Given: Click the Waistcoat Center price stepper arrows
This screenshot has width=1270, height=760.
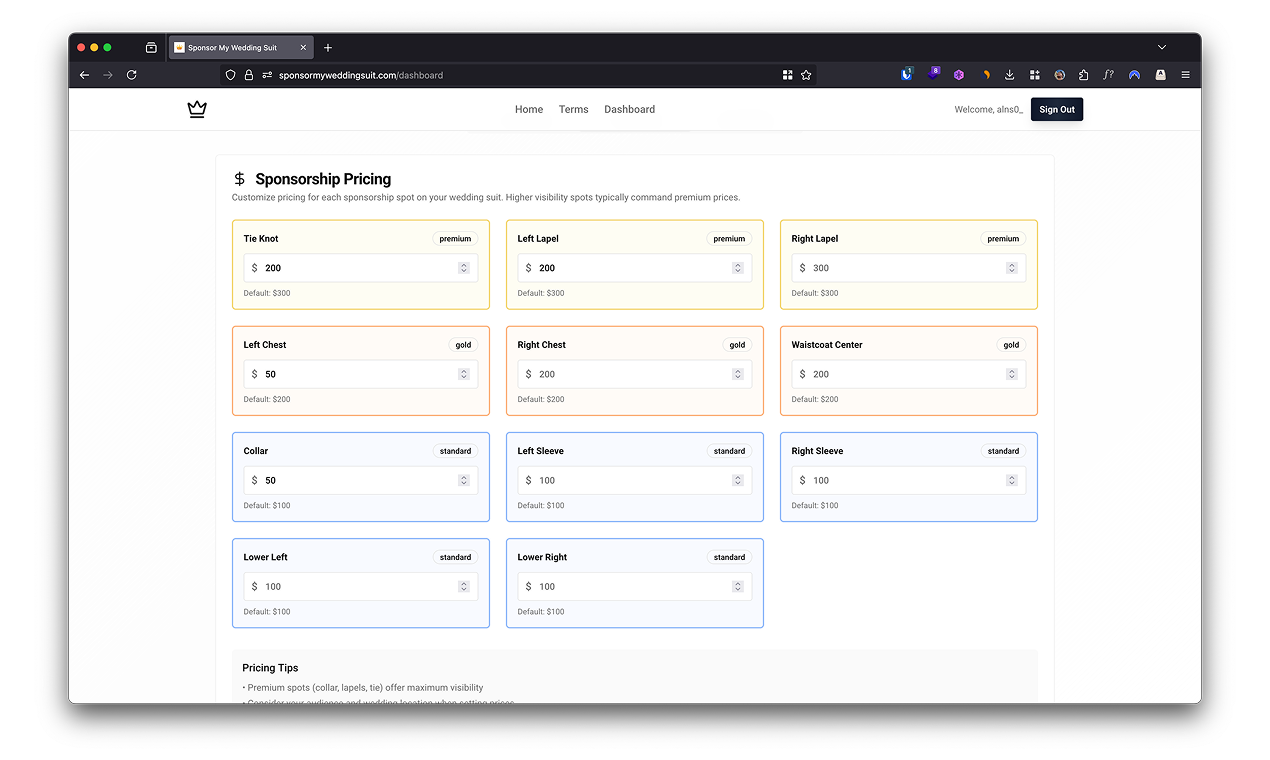Looking at the screenshot, I should pos(1012,374).
